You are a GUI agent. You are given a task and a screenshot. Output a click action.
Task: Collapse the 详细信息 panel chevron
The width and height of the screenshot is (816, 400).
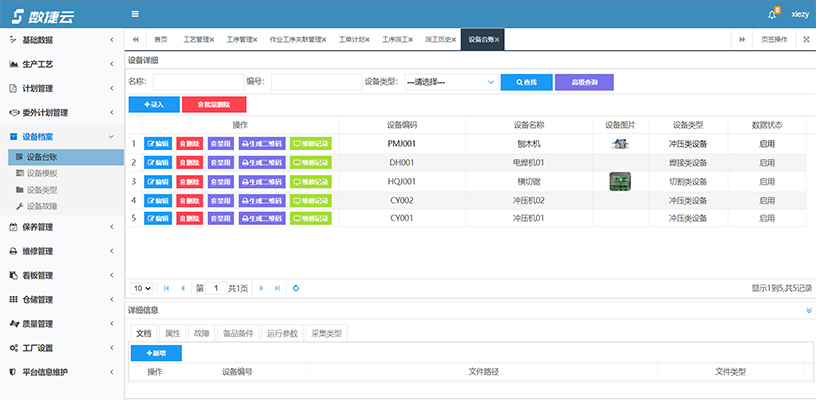coord(807,311)
